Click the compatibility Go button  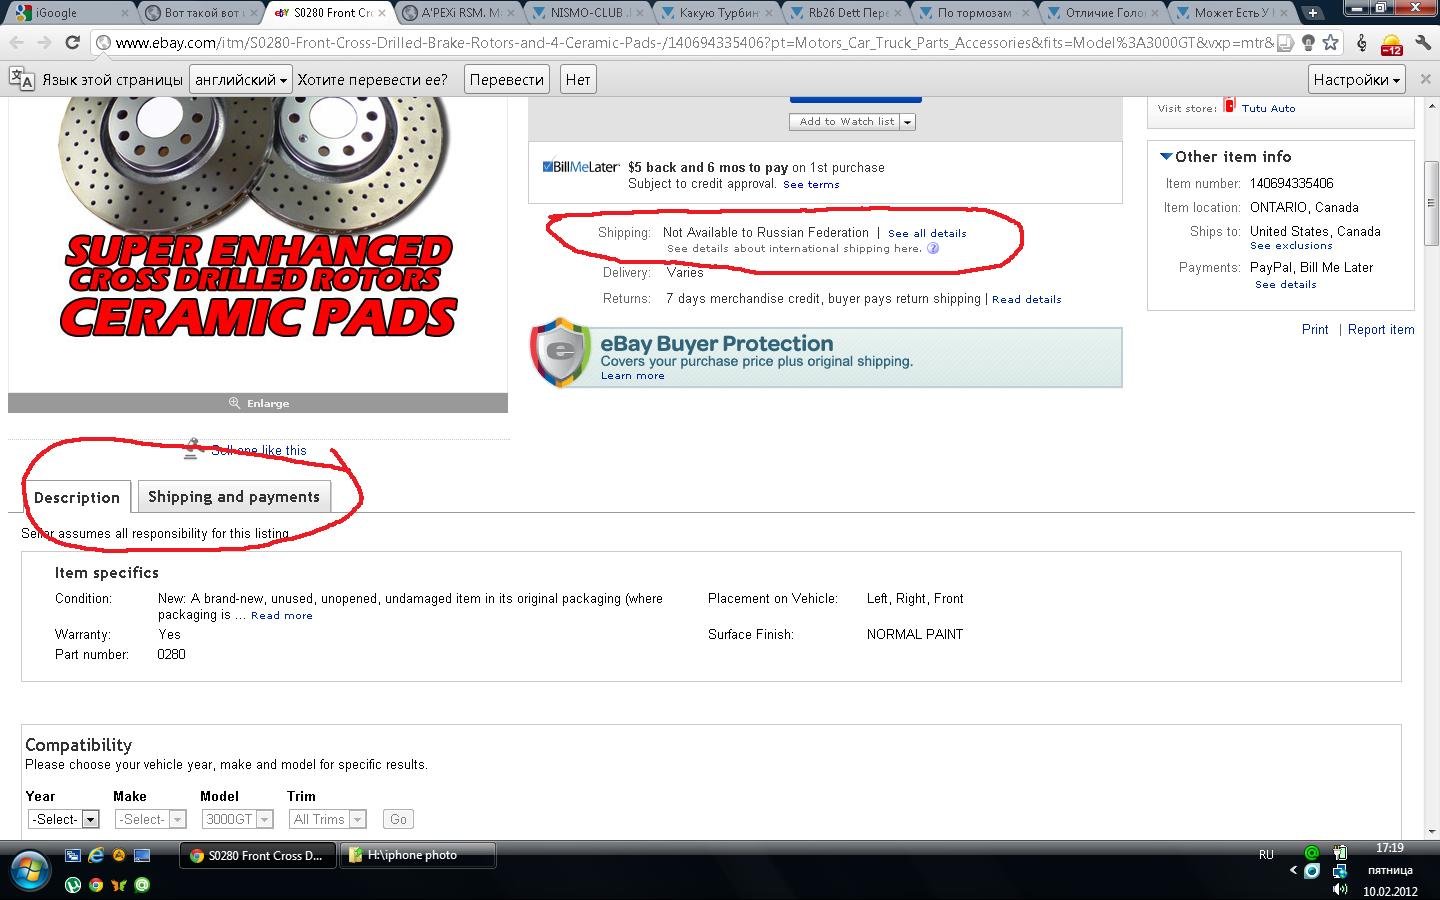click(x=398, y=819)
